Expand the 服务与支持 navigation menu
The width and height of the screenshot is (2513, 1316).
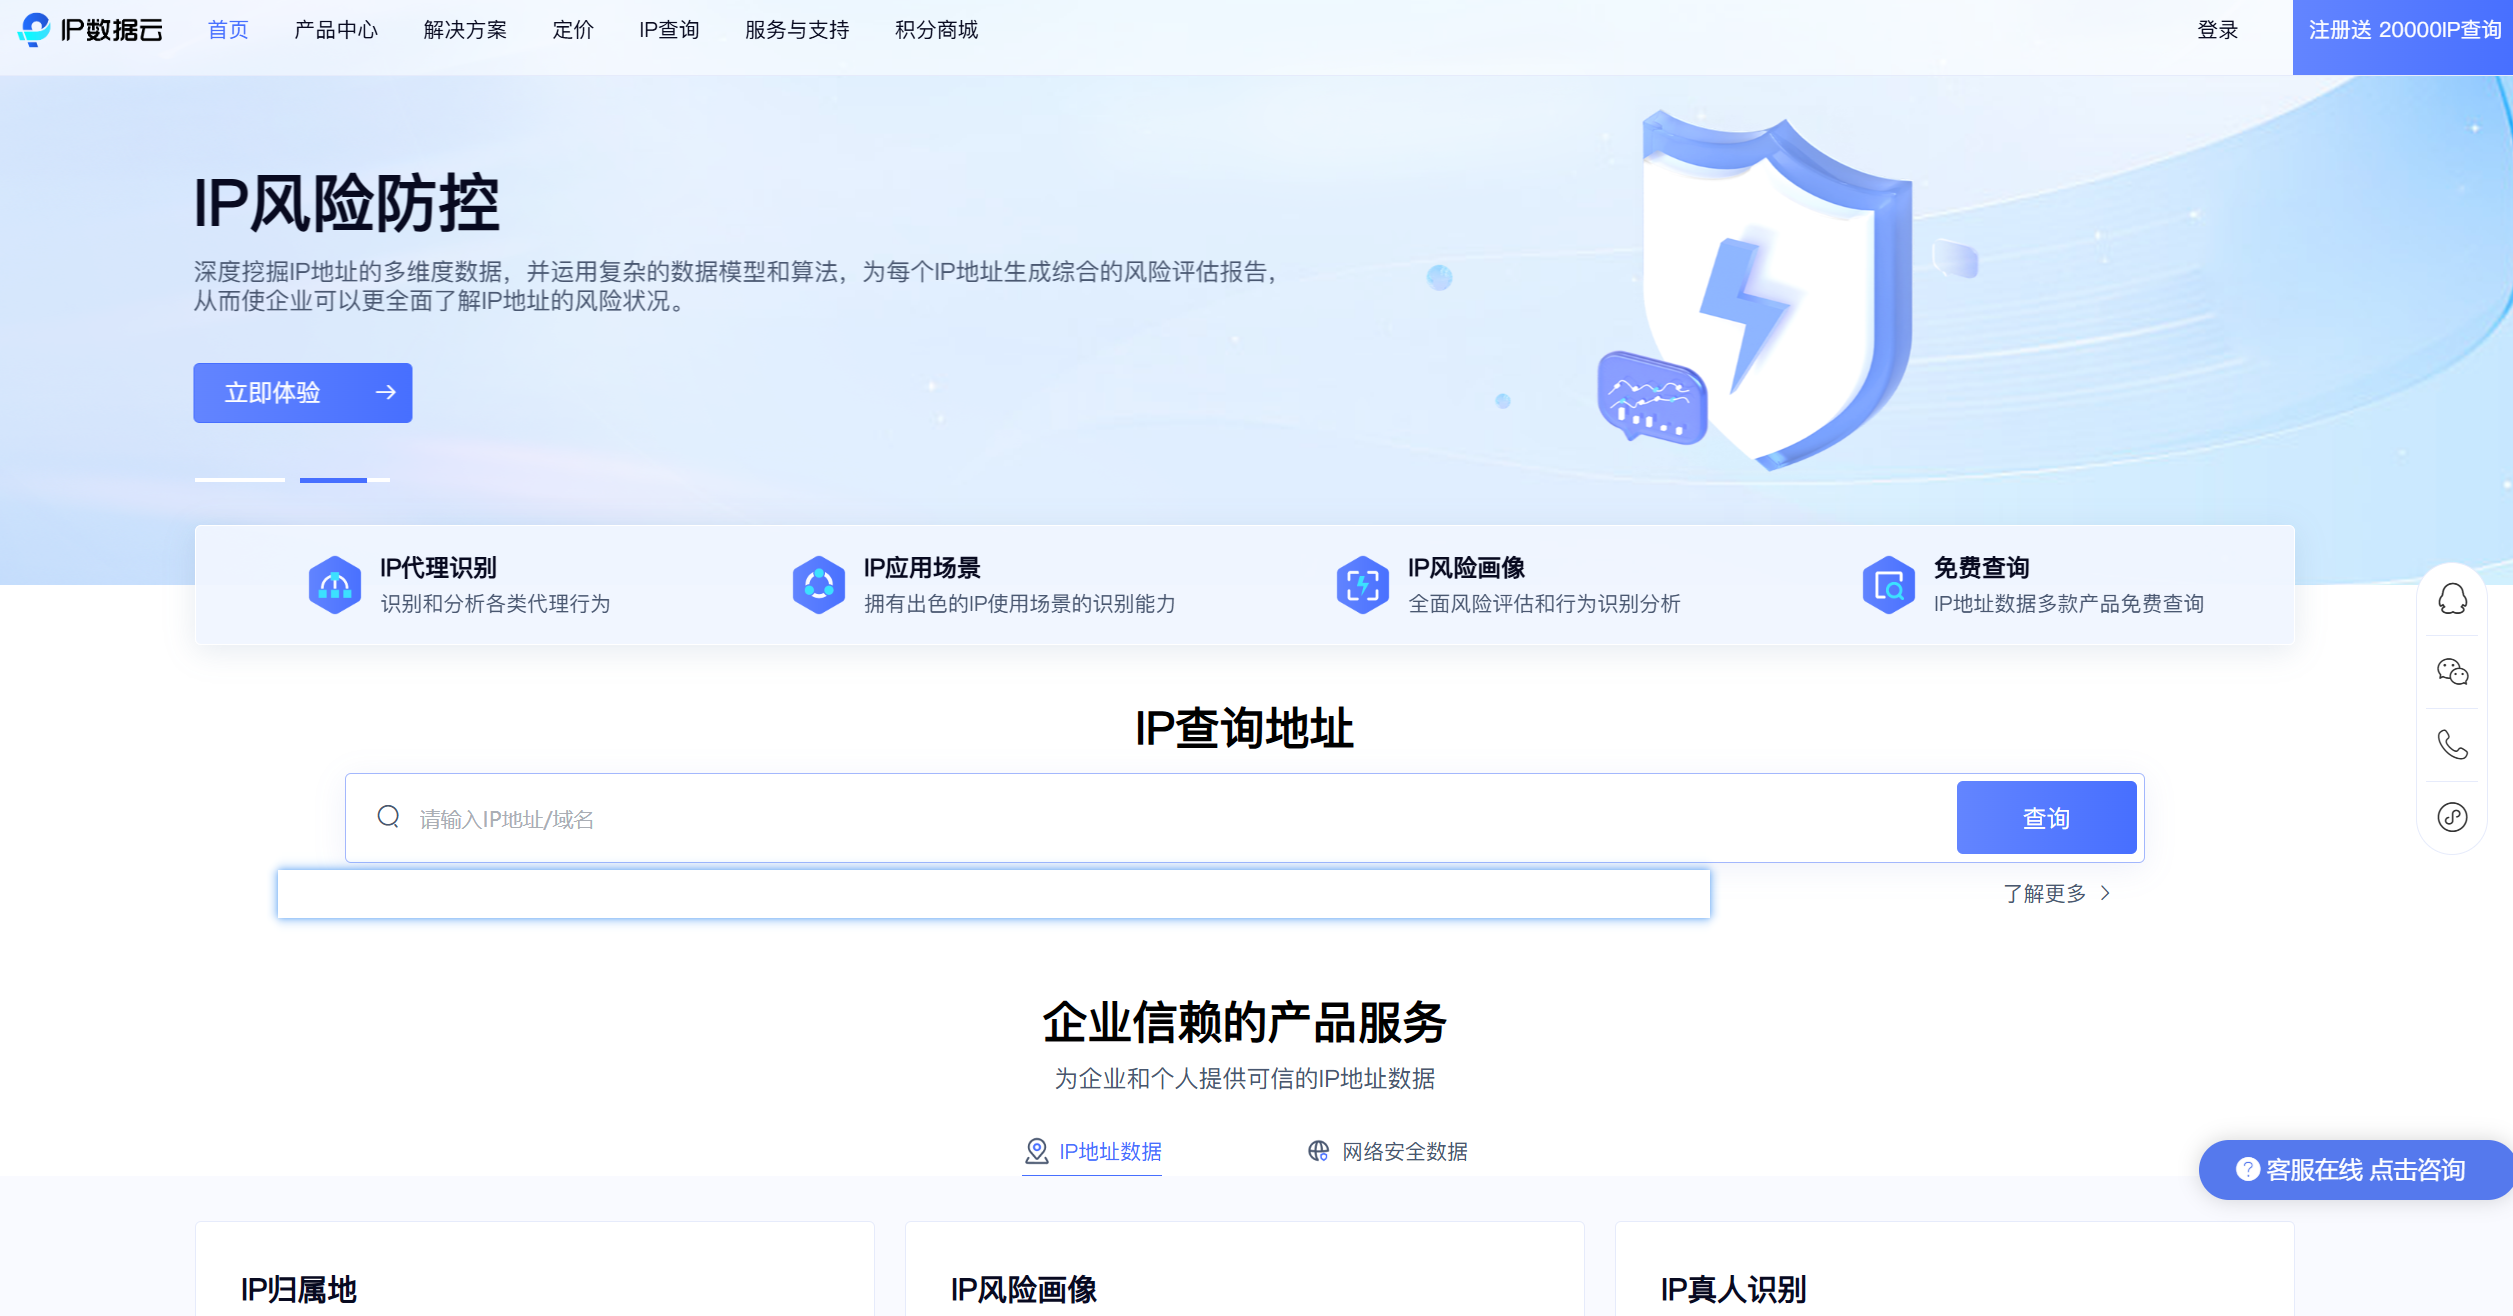pos(797,30)
